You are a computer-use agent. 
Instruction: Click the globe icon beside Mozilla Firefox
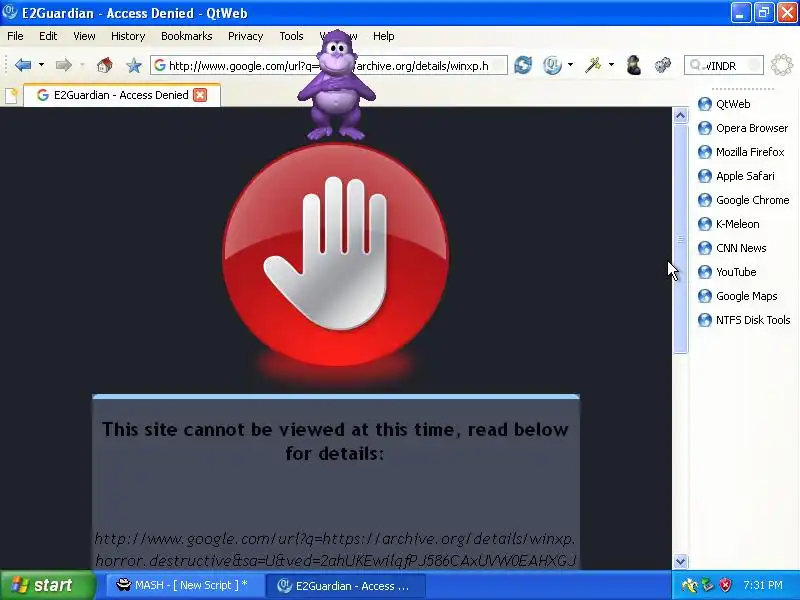(705, 152)
